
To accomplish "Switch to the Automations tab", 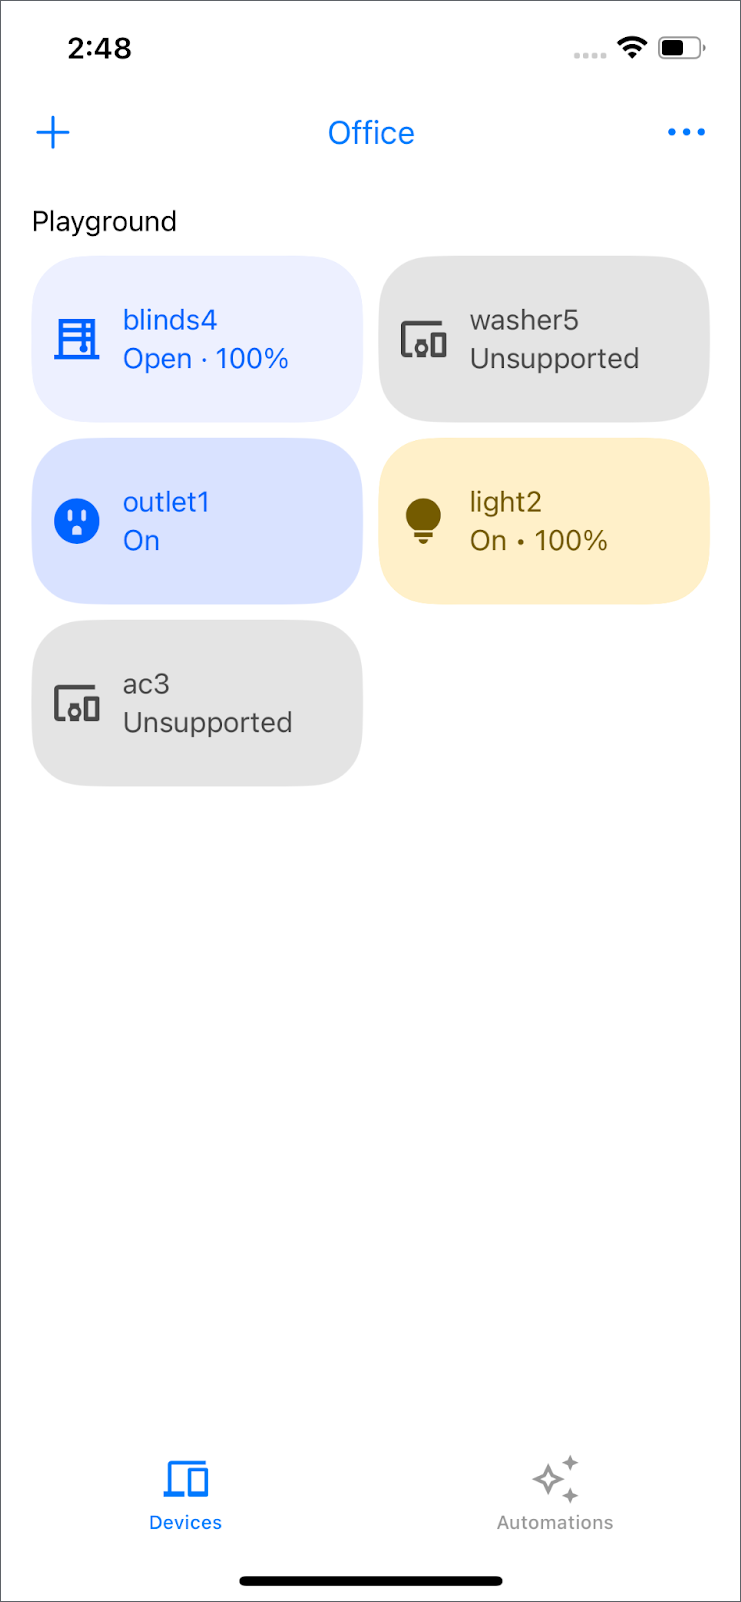I will 555,1522.
